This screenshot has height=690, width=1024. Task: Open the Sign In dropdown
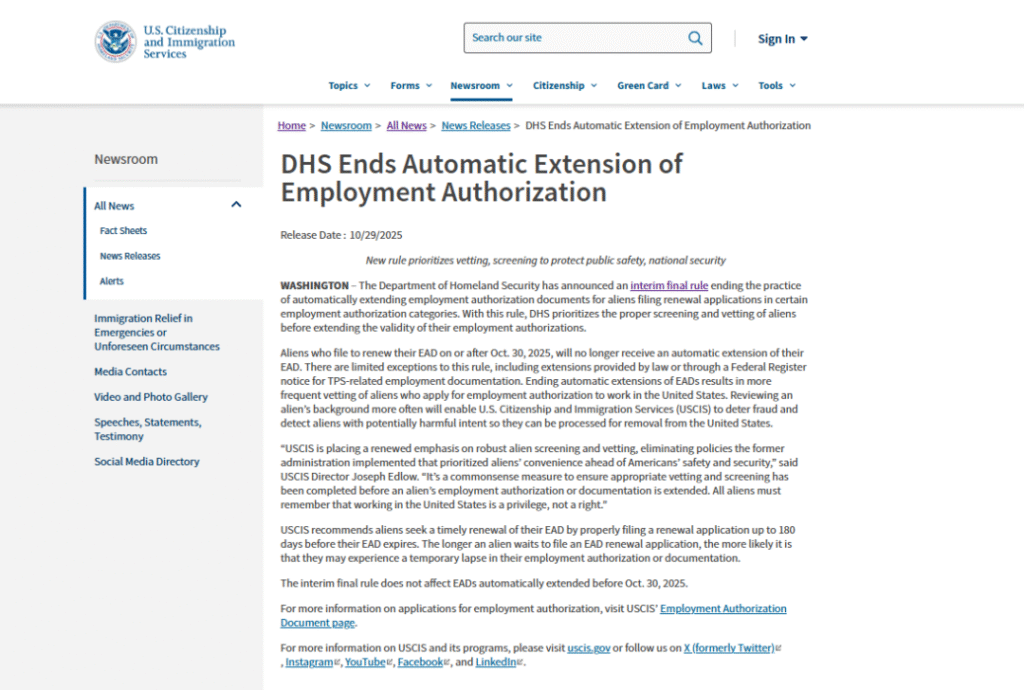(x=782, y=39)
